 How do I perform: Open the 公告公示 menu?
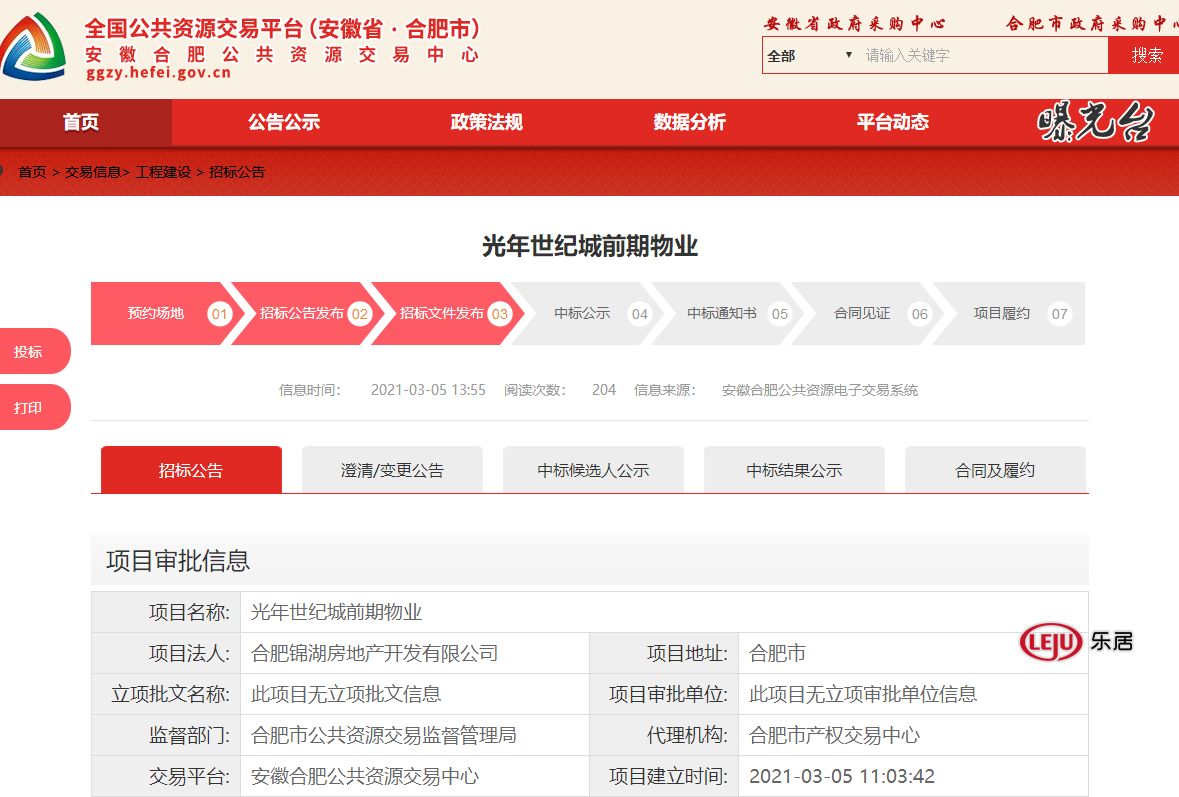[284, 122]
